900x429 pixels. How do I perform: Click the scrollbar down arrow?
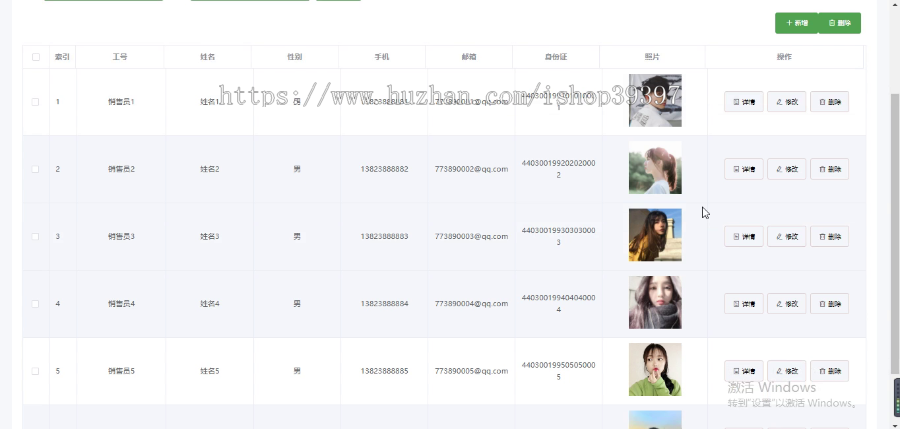point(895,424)
